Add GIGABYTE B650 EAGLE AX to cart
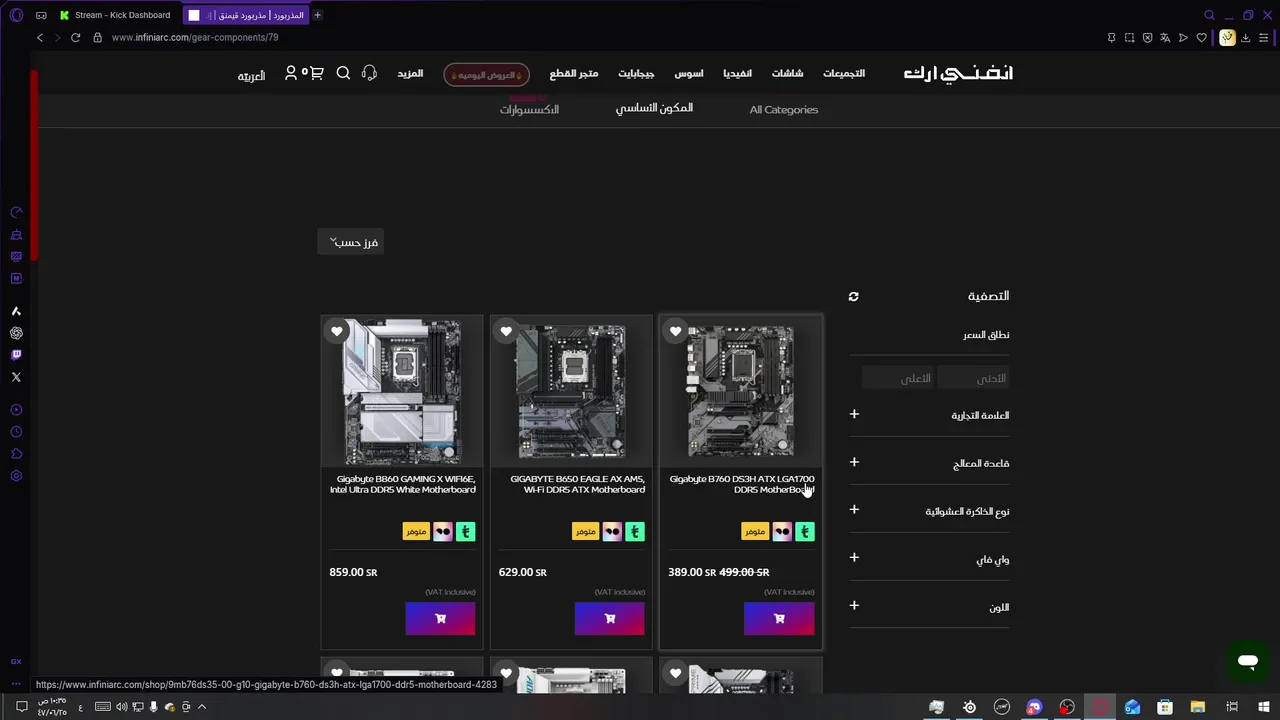Screen dimensions: 1280x720 610,619
